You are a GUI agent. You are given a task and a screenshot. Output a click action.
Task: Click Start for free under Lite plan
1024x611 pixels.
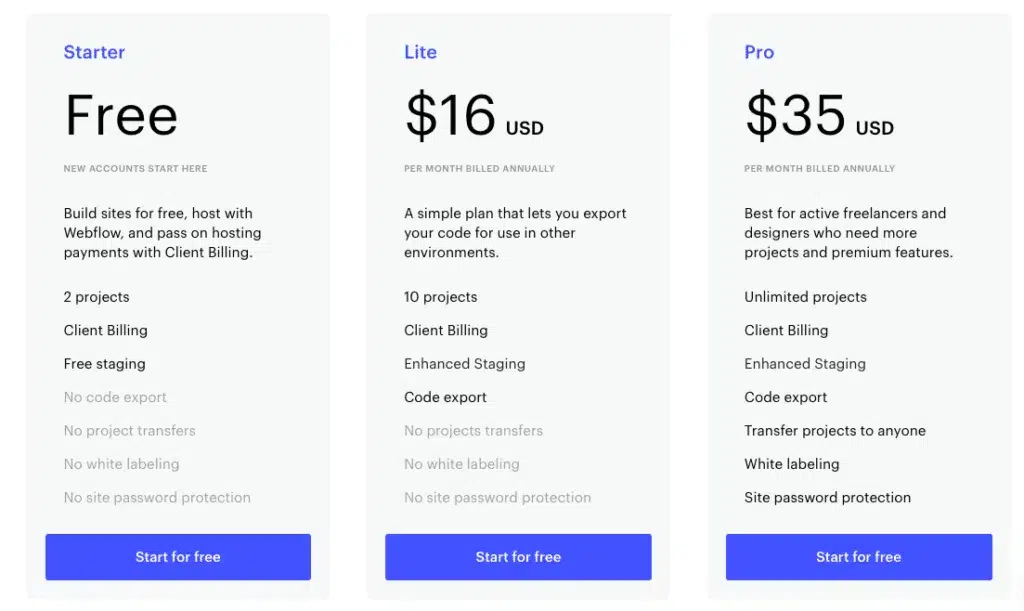tap(518, 557)
